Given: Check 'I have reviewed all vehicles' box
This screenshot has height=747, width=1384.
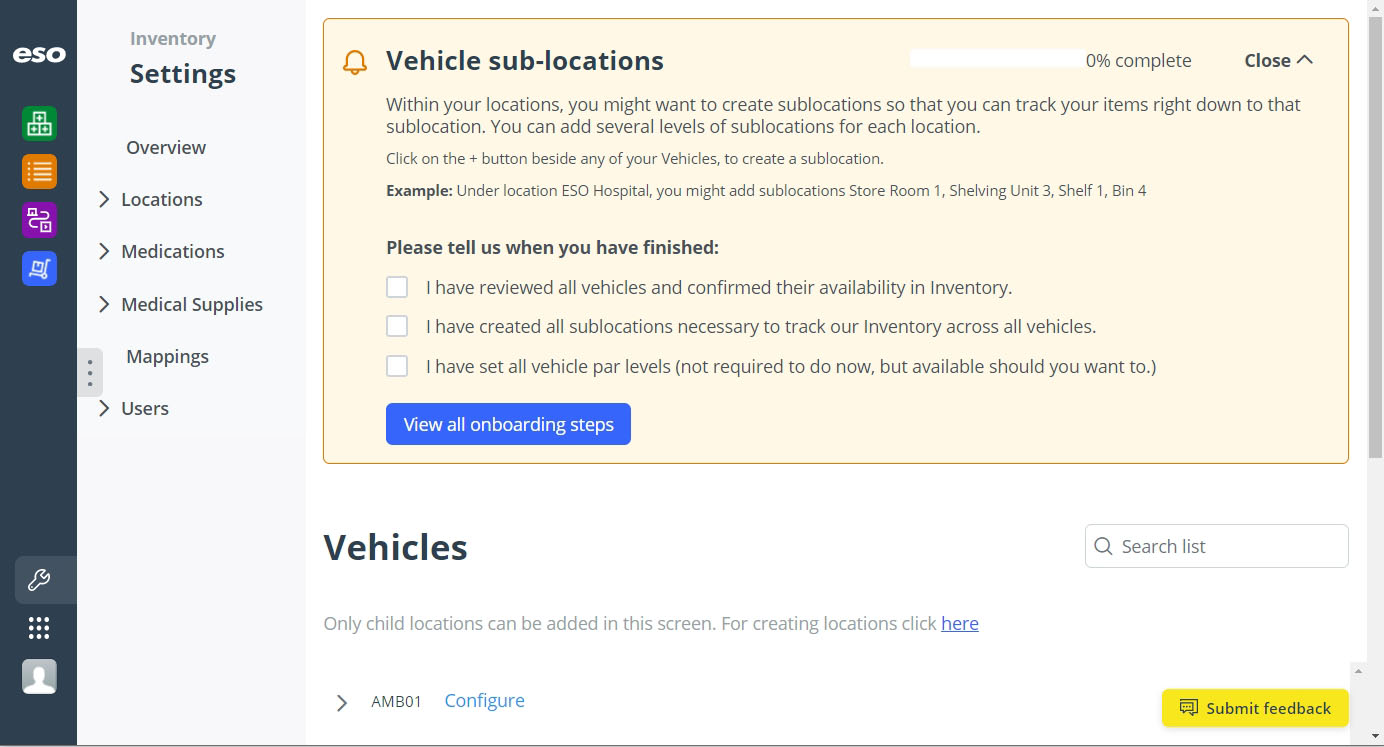Looking at the screenshot, I should click(397, 288).
